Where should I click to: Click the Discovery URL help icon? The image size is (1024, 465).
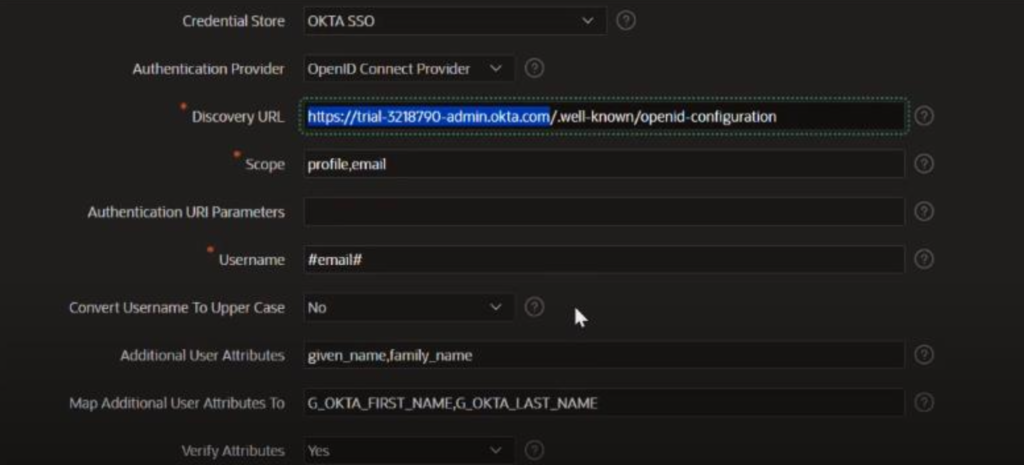click(x=924, y=116)
